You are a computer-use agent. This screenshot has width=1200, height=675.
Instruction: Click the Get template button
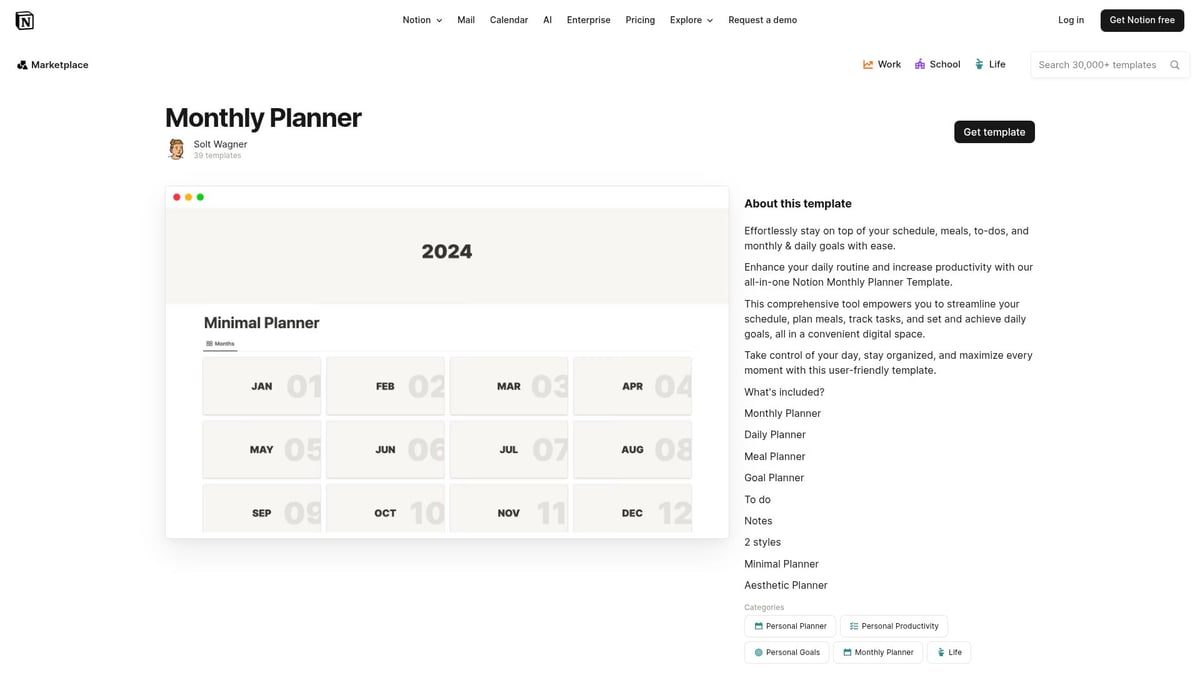point(993,131)
